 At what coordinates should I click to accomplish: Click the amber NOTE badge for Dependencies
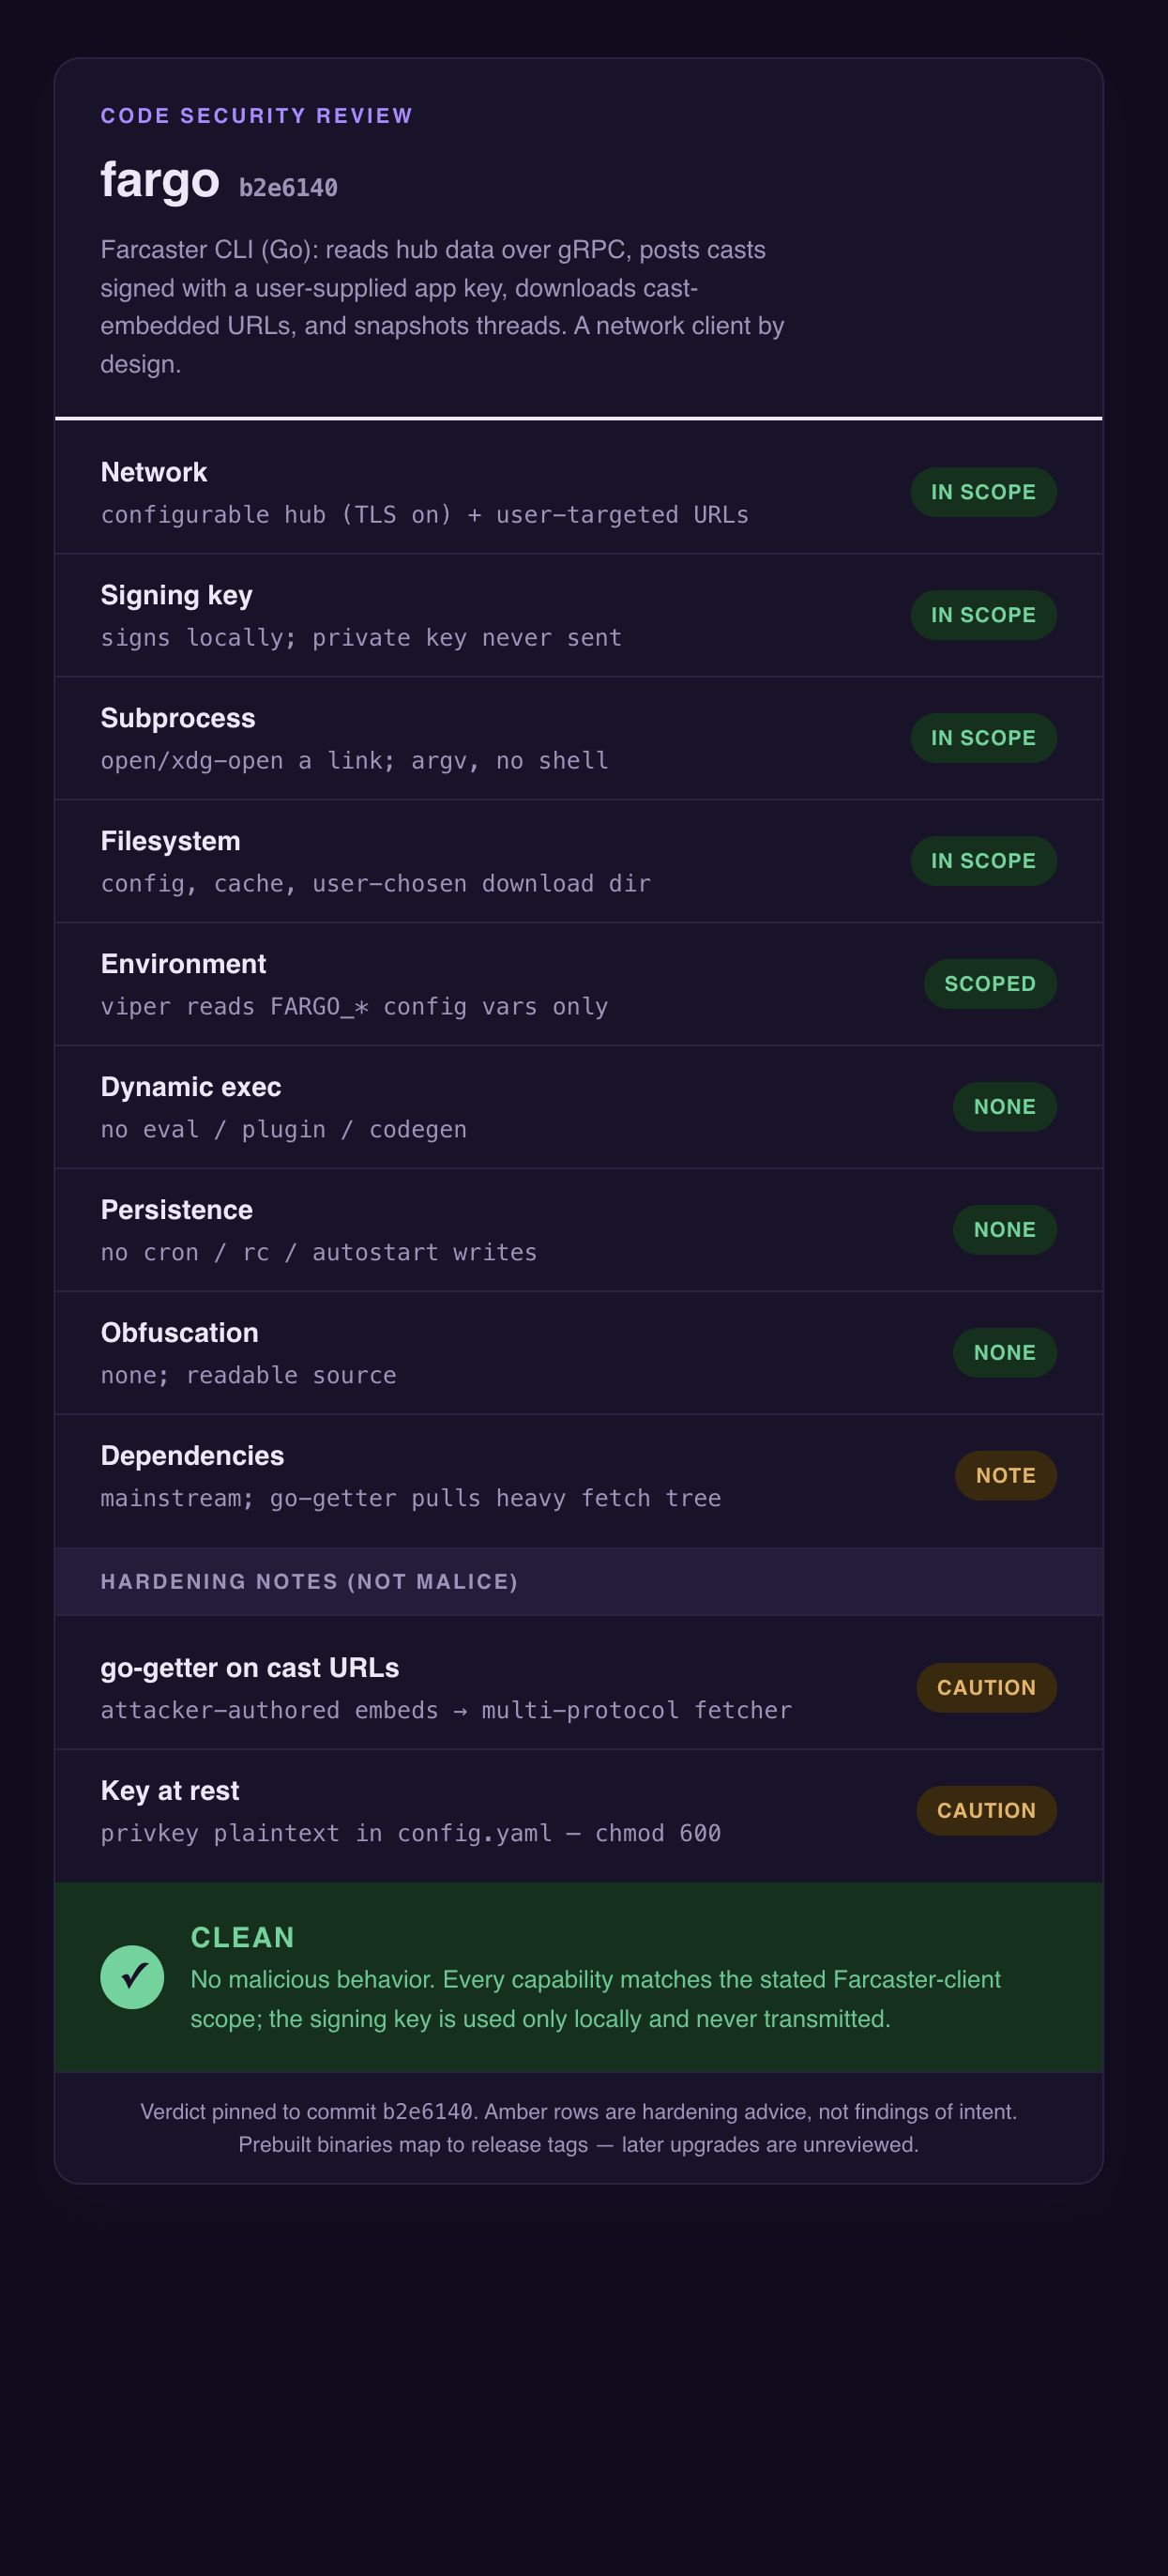(x=1005, y=1476)
